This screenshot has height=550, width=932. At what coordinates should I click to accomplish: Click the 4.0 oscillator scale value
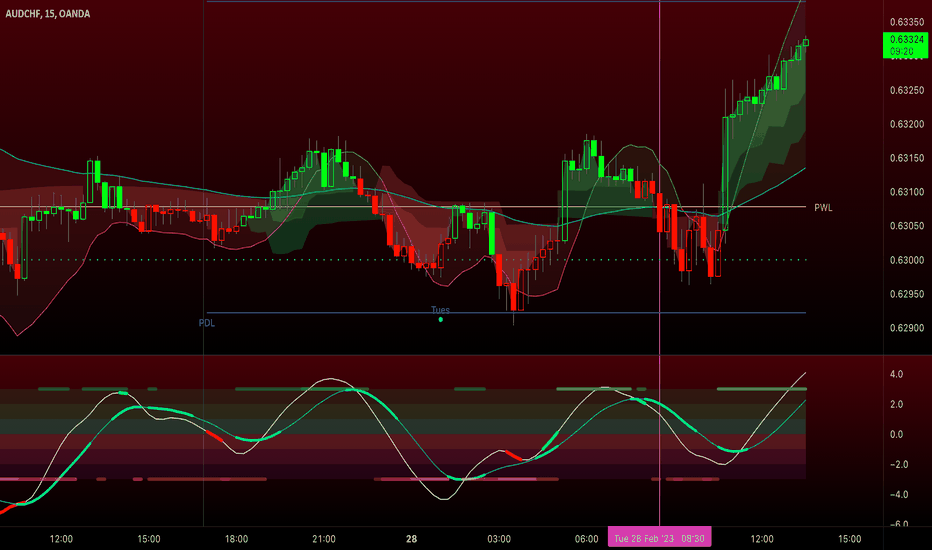[896, 375]
